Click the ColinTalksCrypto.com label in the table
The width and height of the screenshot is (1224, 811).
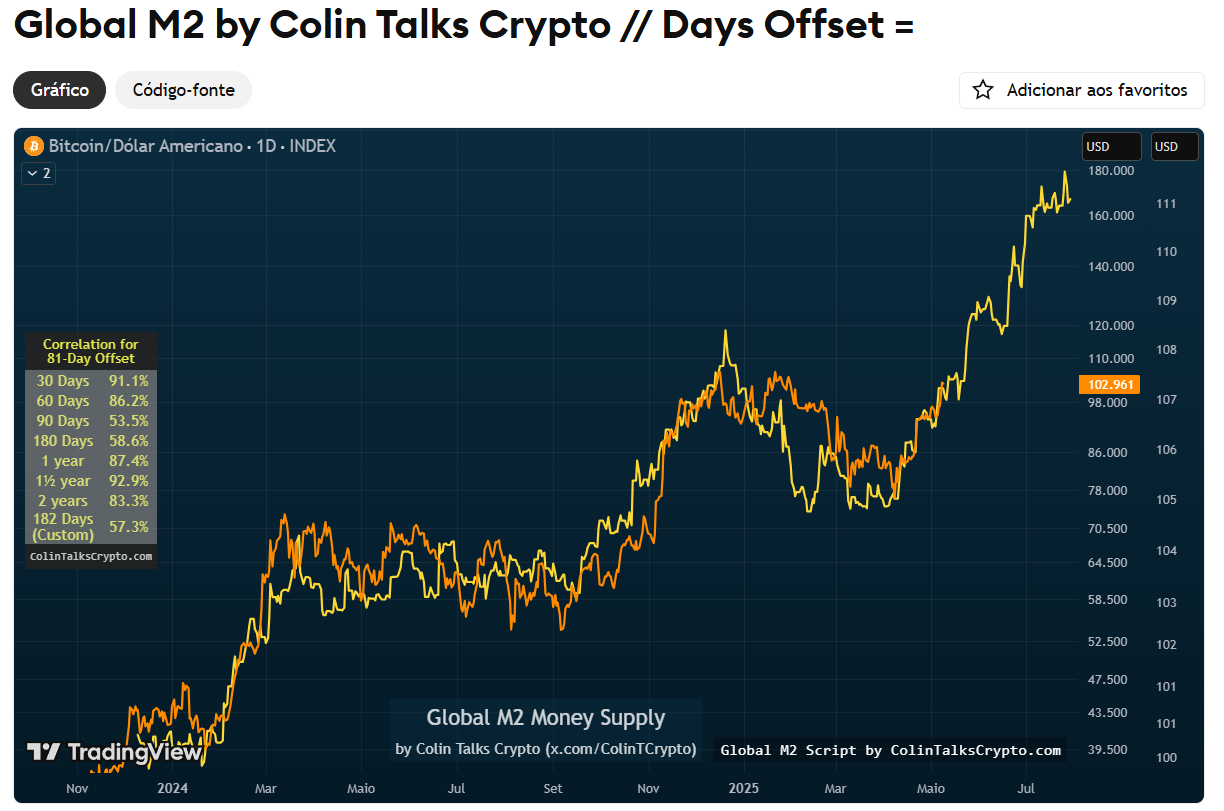pyautogui.click(x=90, y=555)
